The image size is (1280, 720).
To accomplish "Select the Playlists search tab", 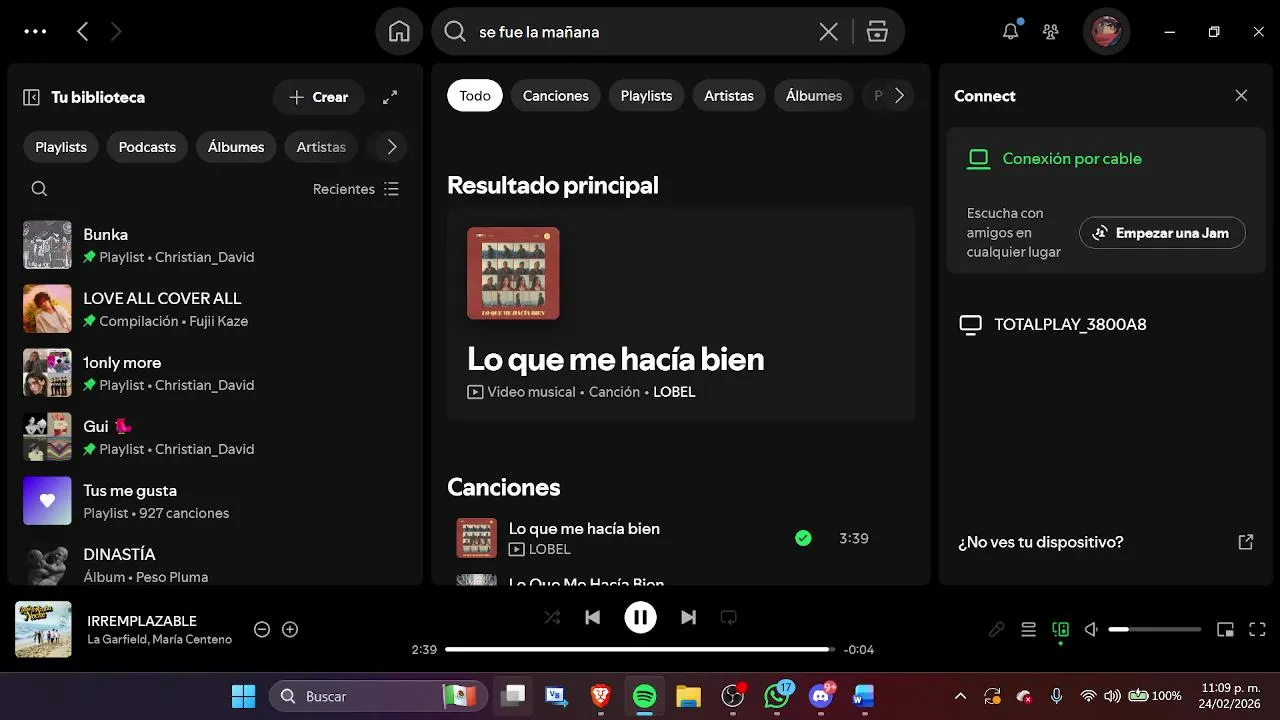I will [646, 96].
